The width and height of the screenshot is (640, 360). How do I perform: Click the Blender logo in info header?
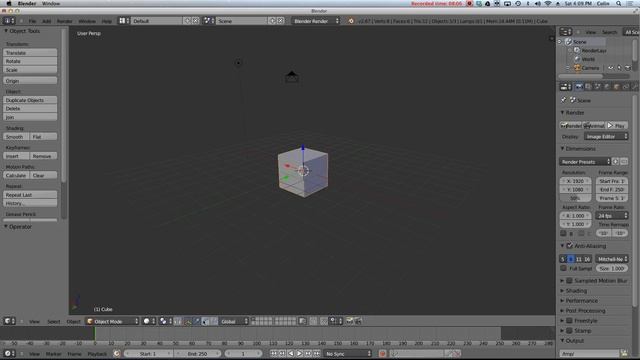[x=351, y=21]
